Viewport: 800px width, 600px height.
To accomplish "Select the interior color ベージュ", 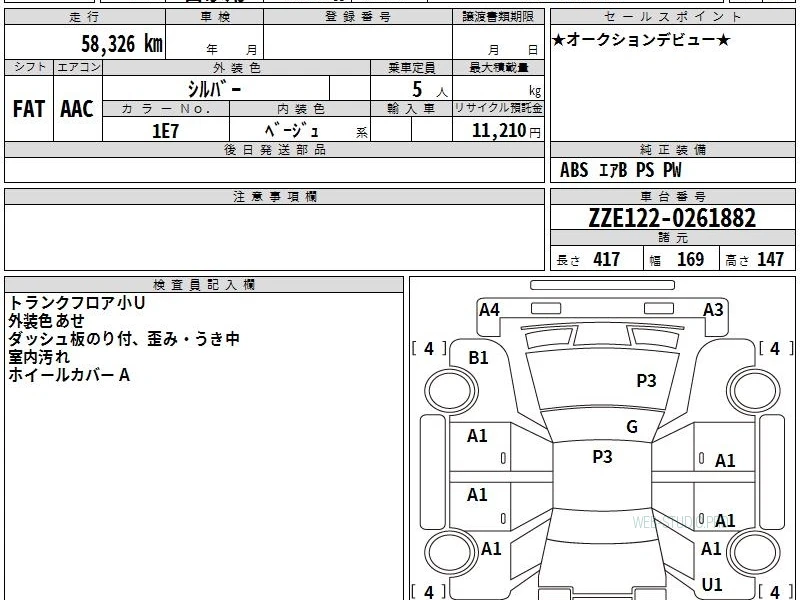I will click(291, 130).
